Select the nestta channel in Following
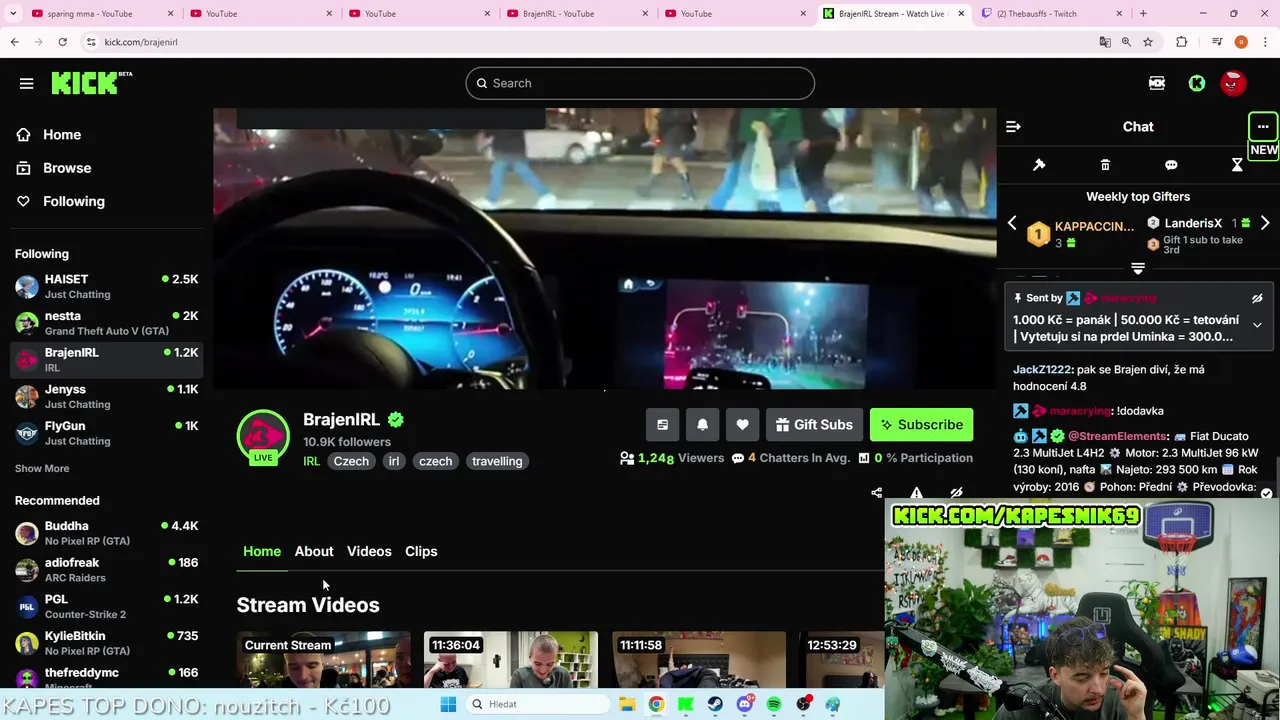Viewport: 1280px width, 720px height. click(105, 323)
